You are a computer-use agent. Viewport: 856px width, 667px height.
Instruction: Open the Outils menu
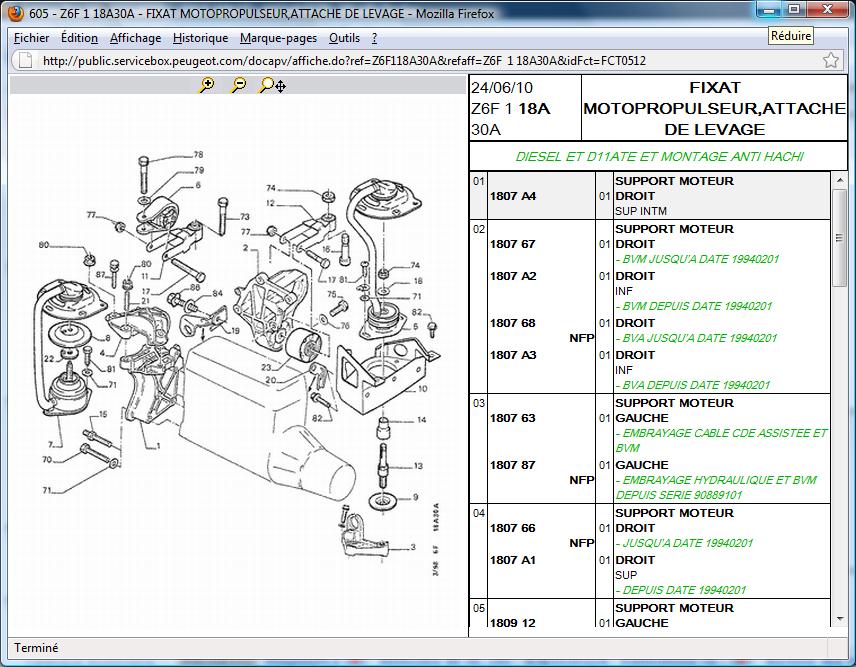click(x=344, y=38)
